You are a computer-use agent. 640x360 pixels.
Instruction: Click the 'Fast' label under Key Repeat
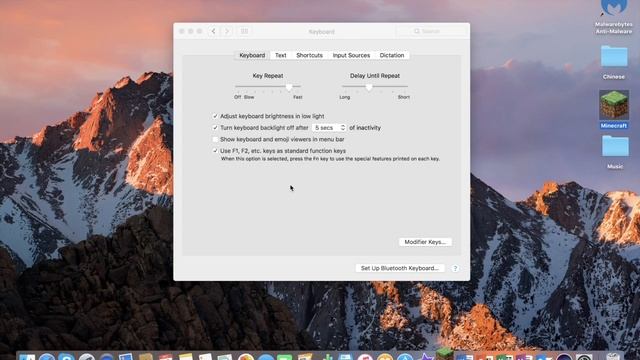tap(298, 97)
